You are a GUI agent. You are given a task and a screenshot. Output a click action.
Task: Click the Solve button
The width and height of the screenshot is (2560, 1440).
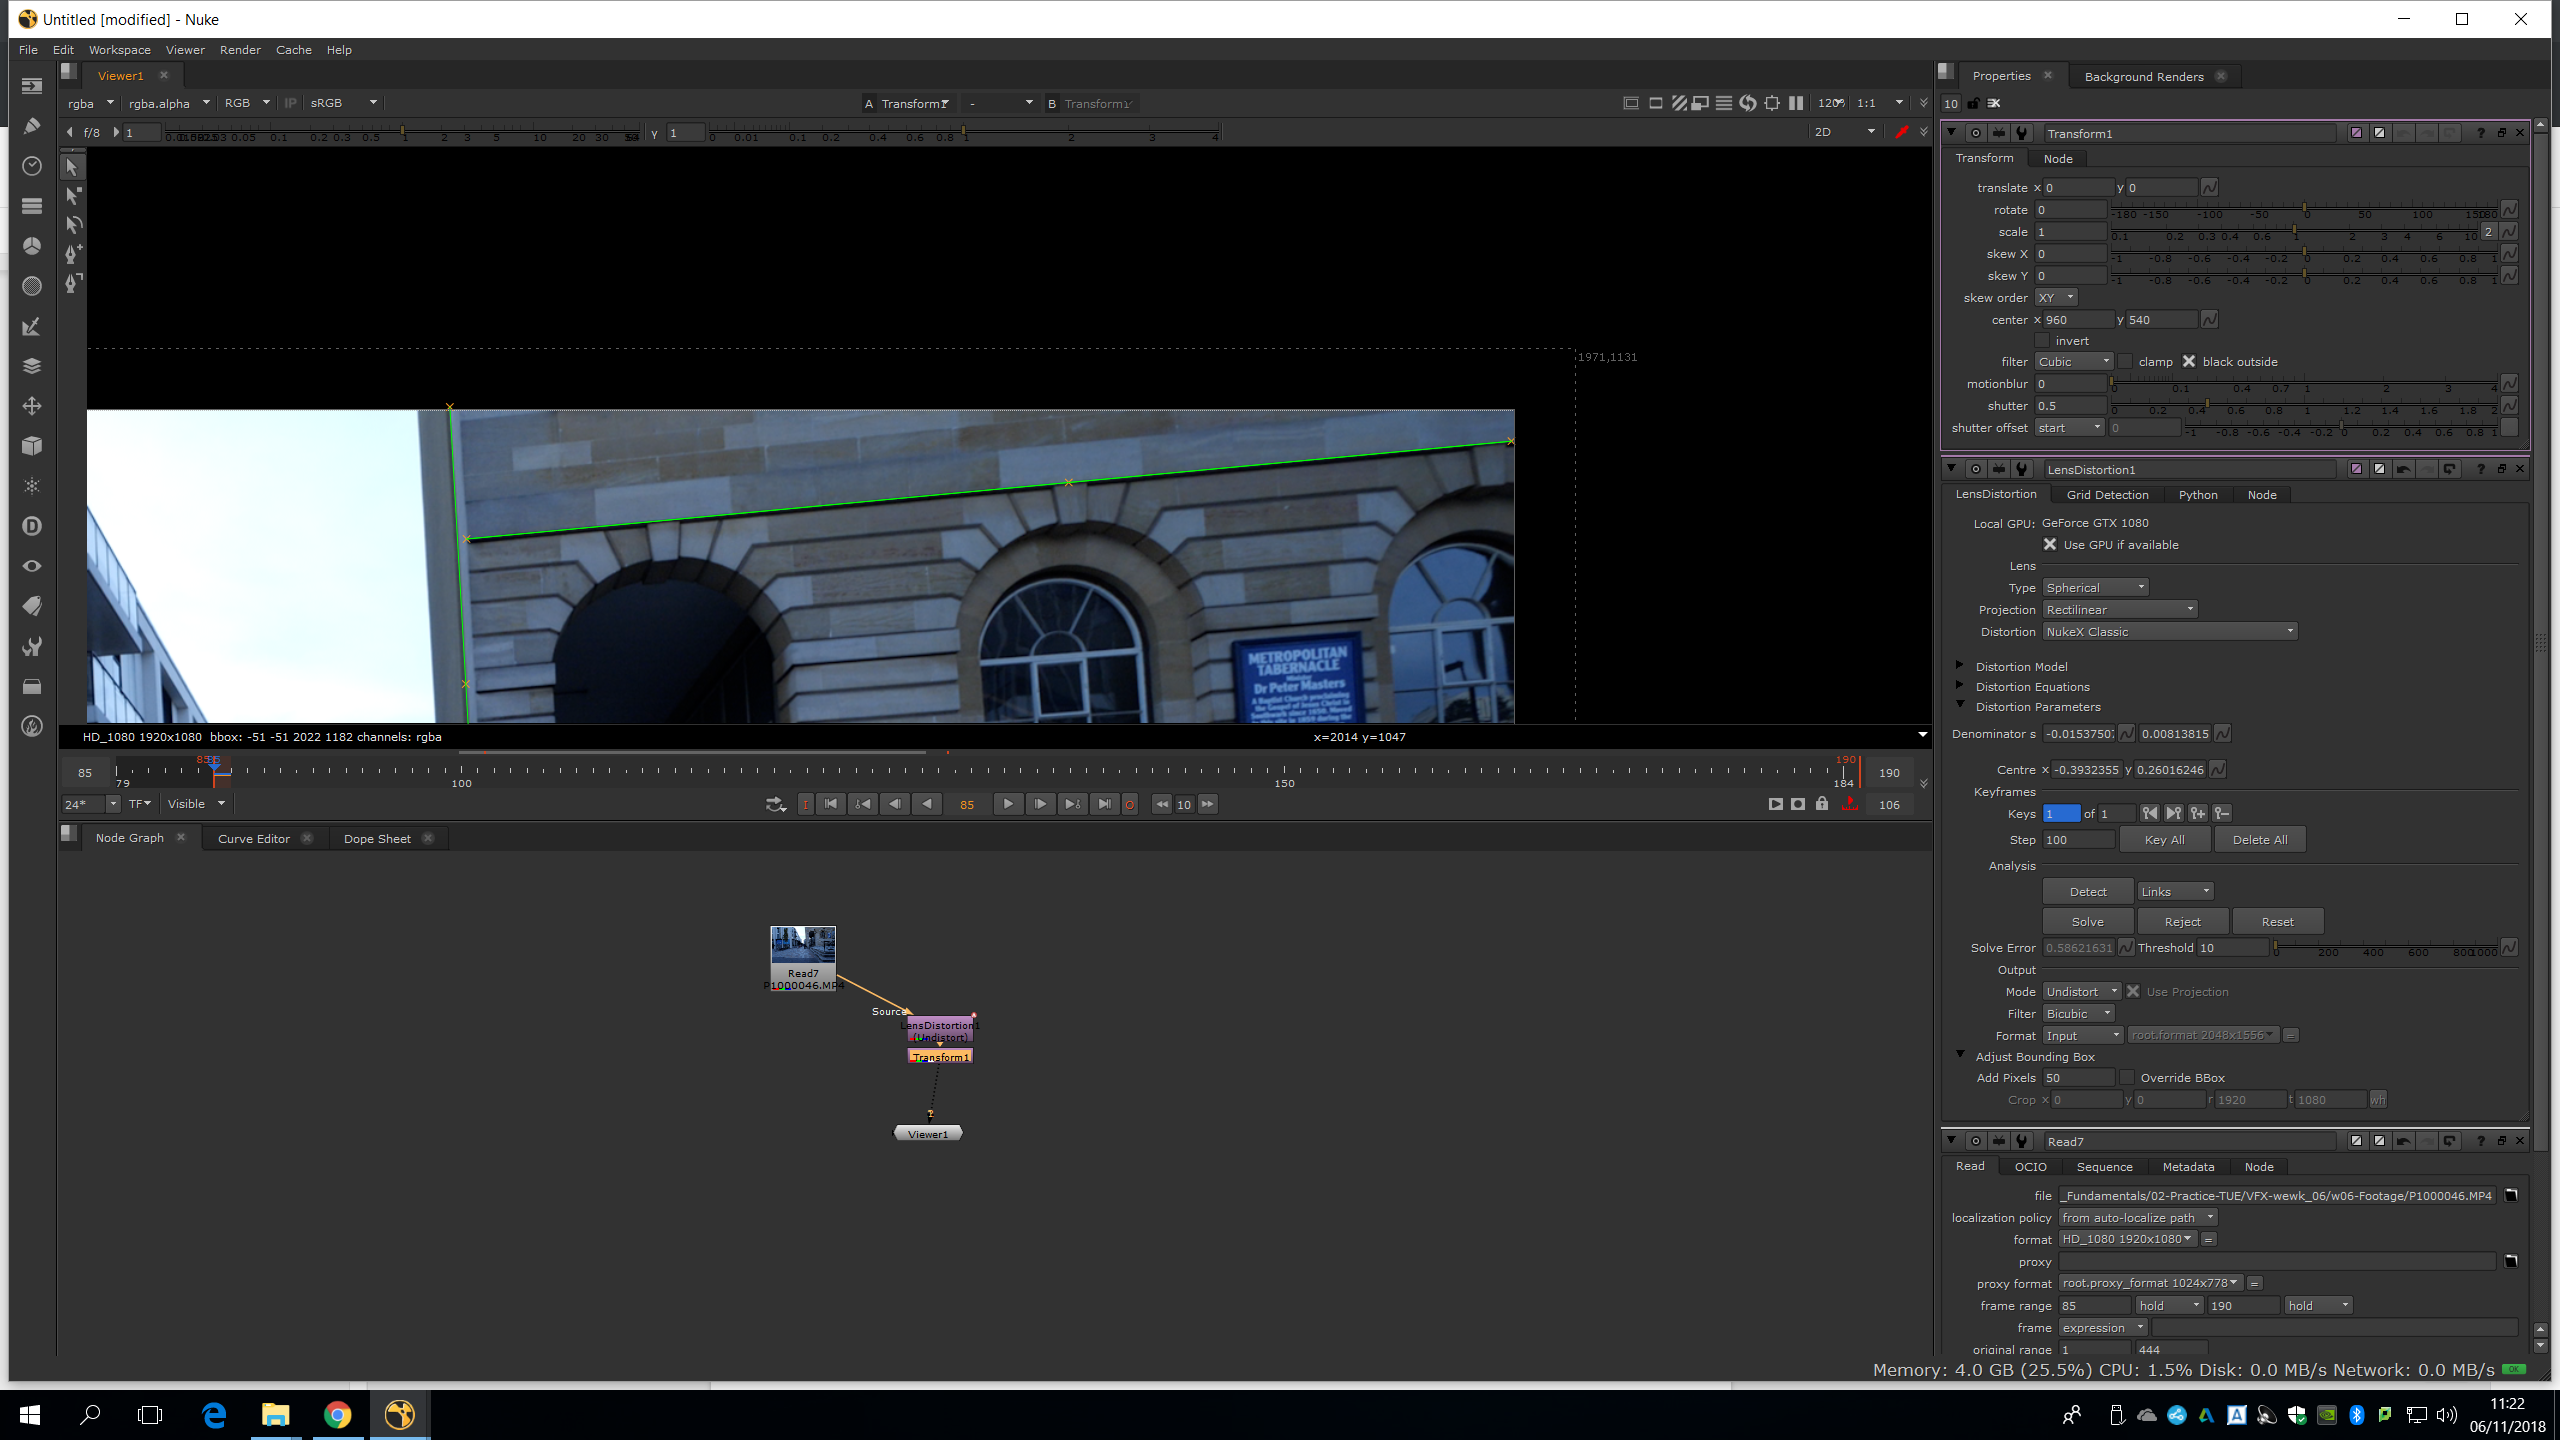coord(2087,922)
